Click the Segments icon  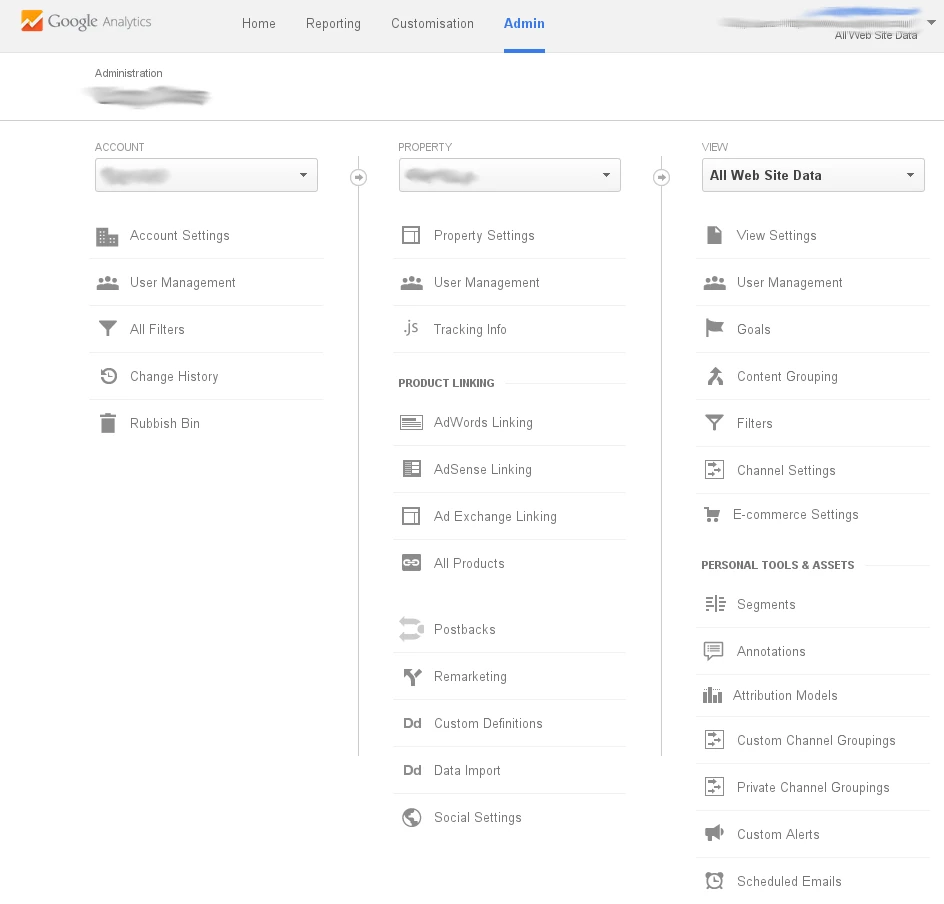pyautogui.click(x=715, y=604)
